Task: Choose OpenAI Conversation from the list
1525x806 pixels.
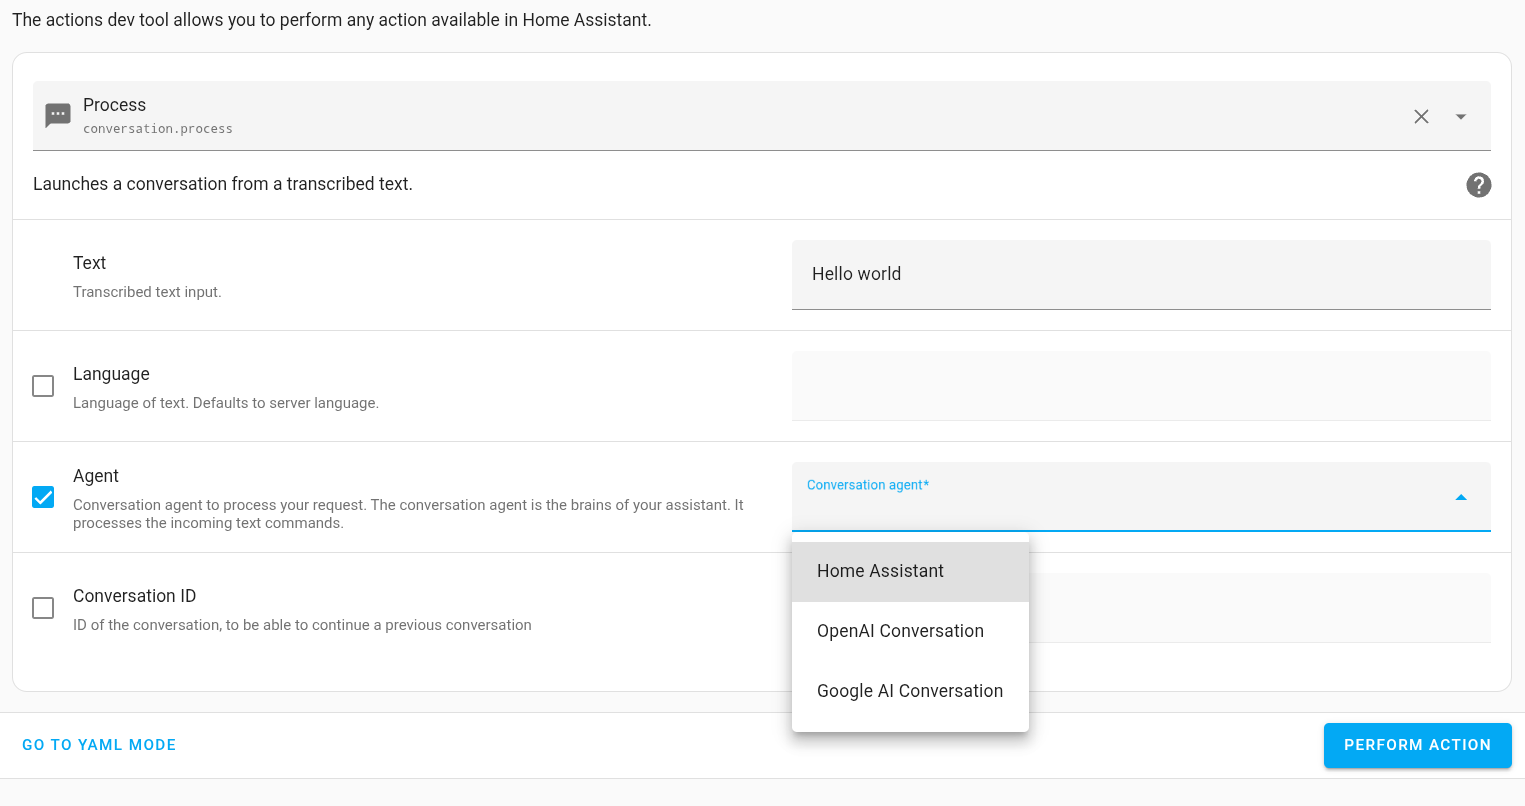Action: (910, 631)
